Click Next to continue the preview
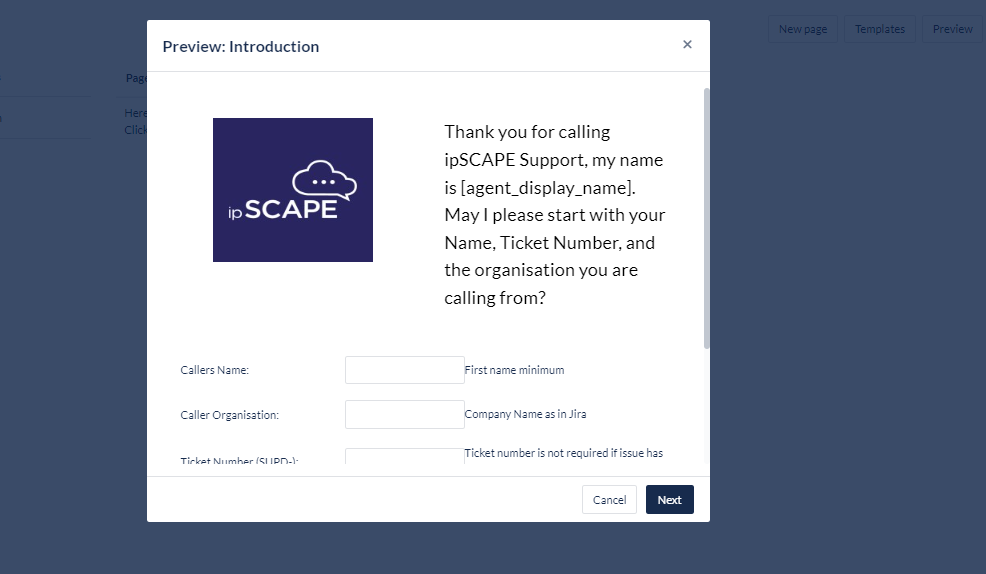 pos(669,500)
